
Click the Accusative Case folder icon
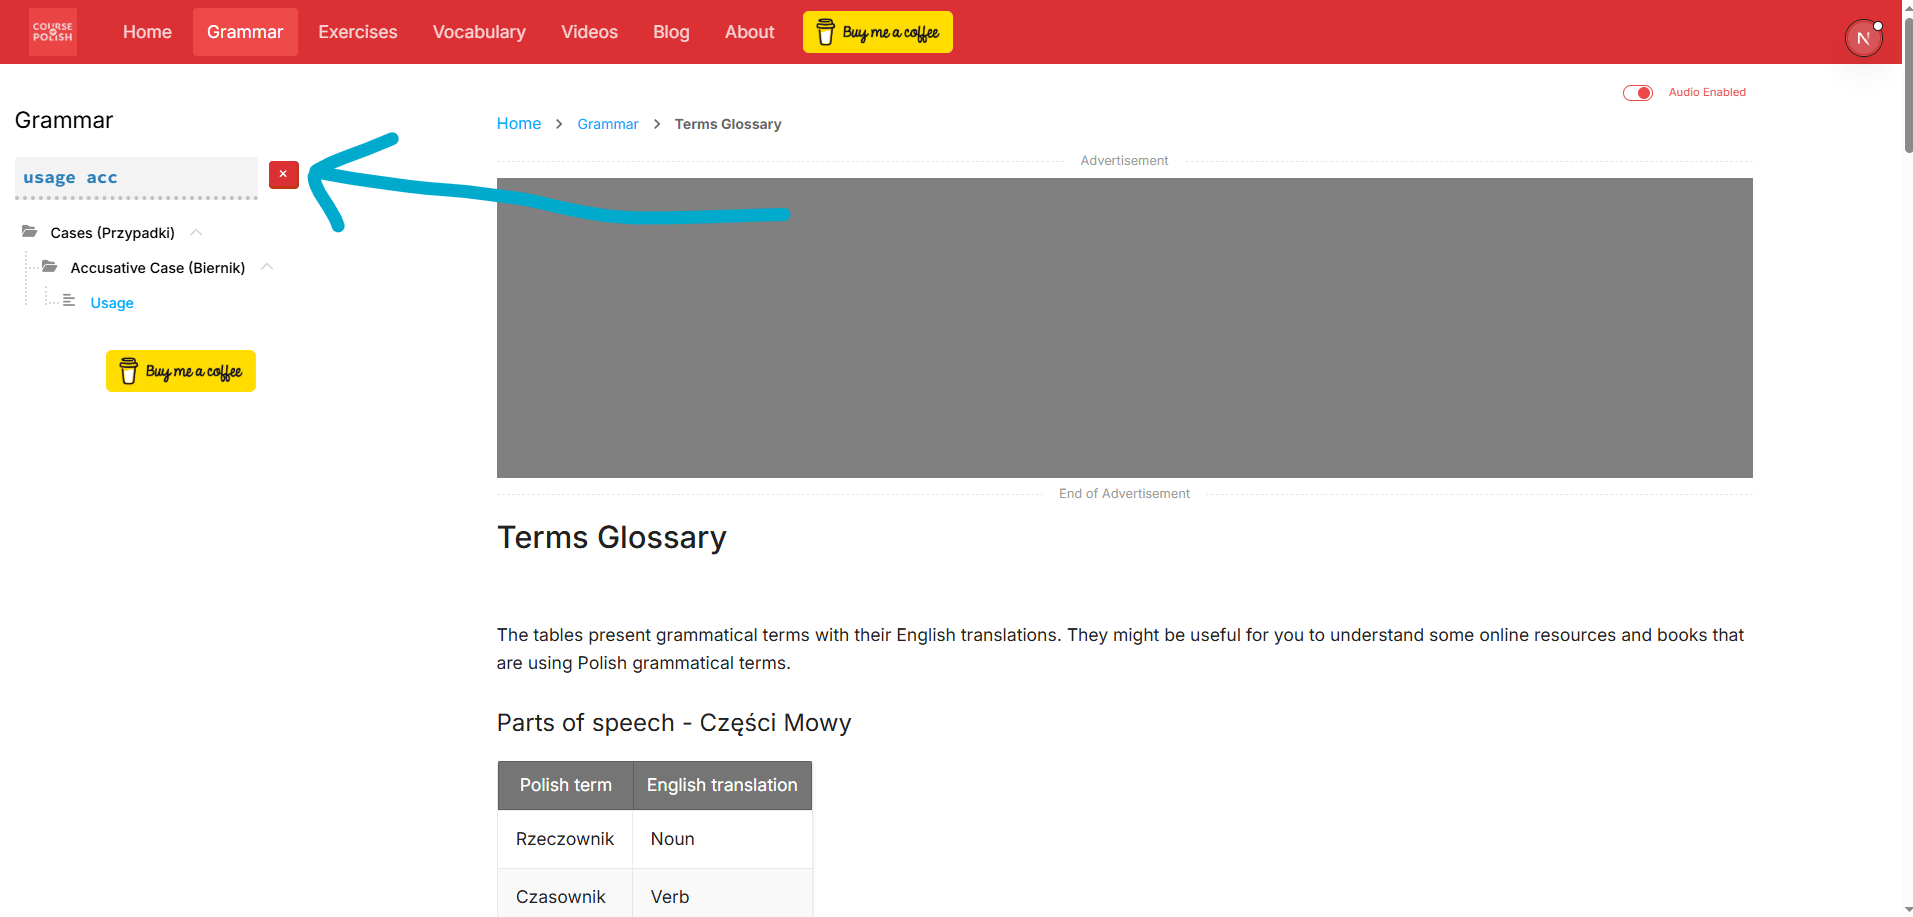50,267
